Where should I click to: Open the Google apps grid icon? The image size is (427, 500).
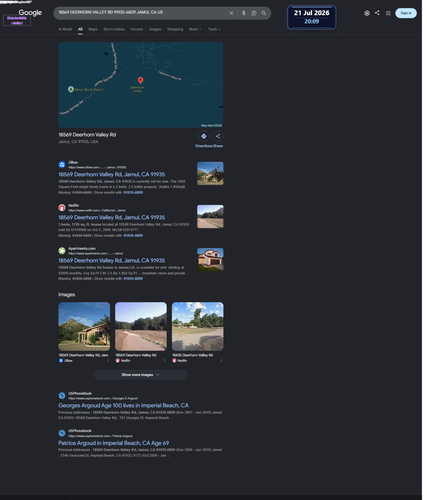pyautogui.click(x=388, y=13)
